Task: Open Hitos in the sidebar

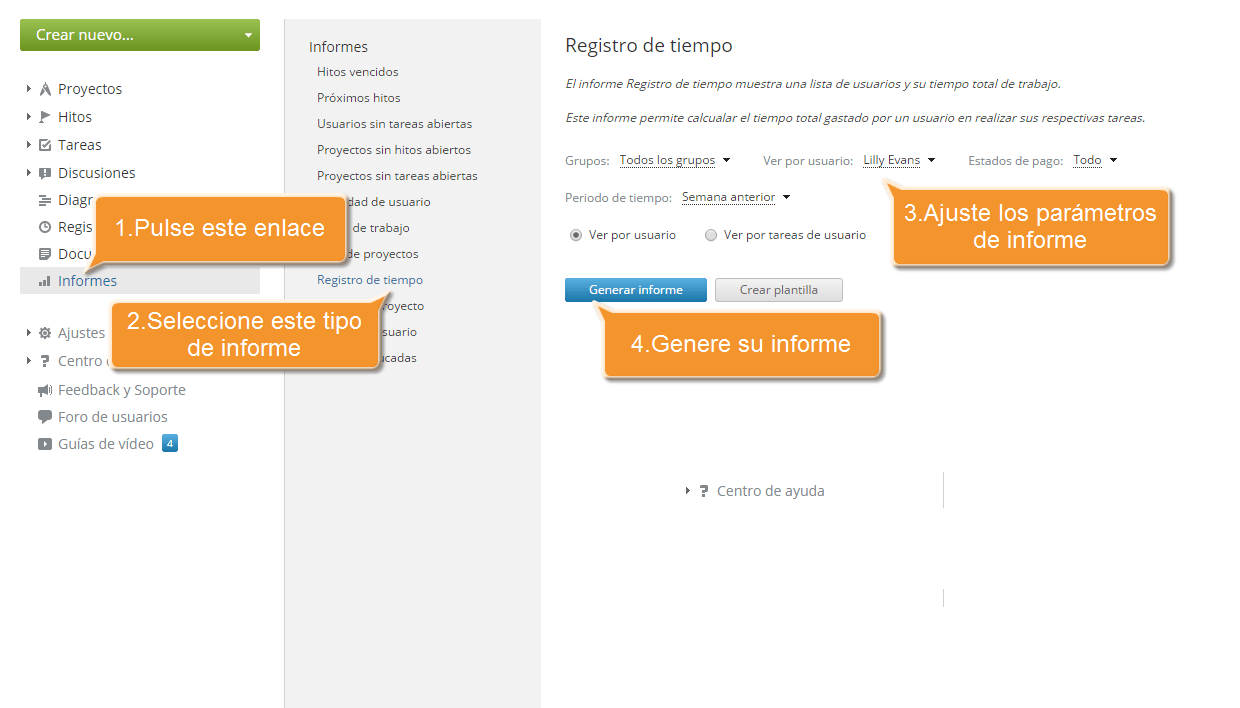Action: click(75, 117)
